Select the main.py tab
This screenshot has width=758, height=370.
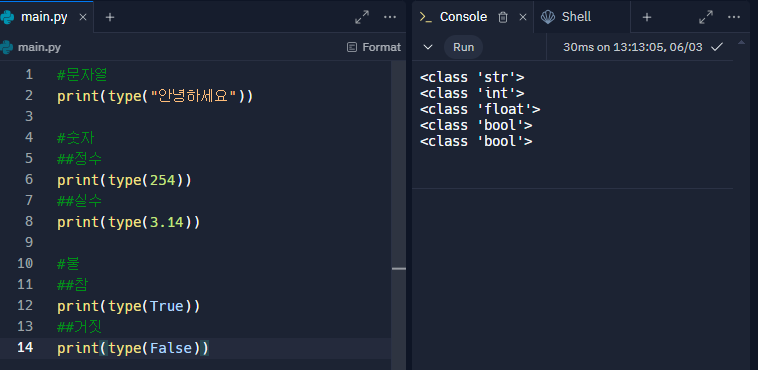click(46, 17)
